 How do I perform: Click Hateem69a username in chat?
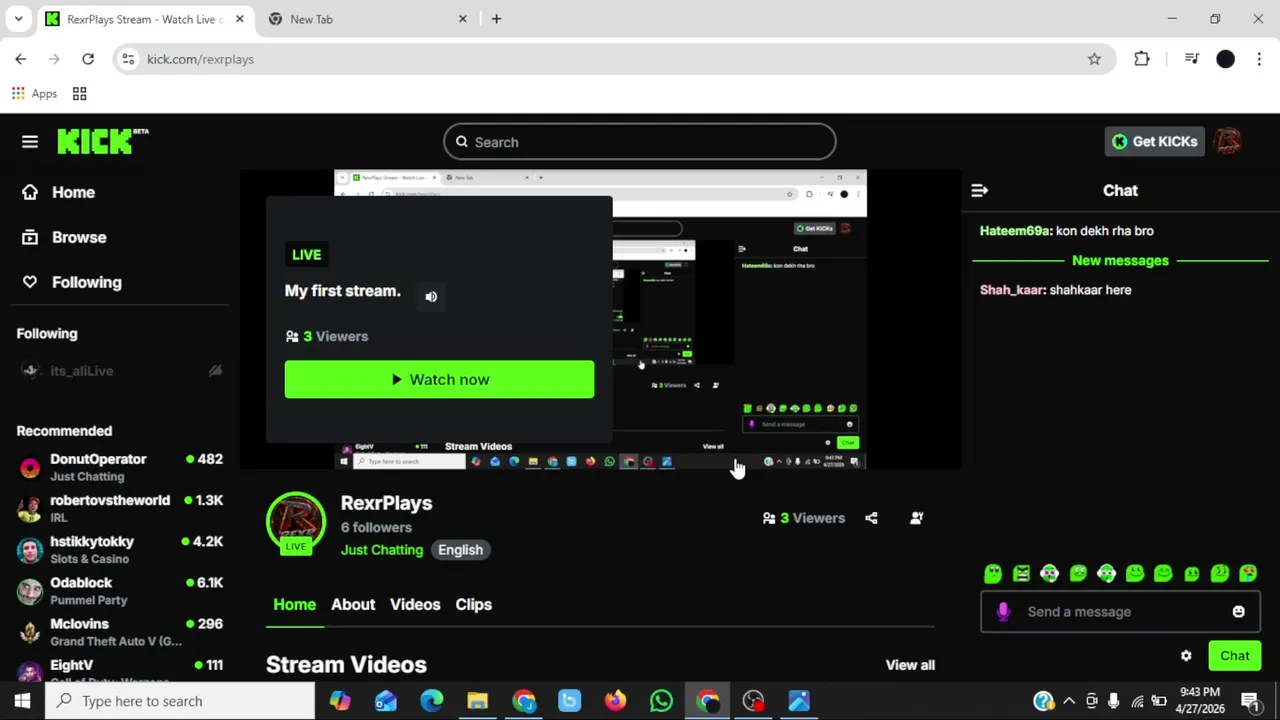coord(1015,231)
